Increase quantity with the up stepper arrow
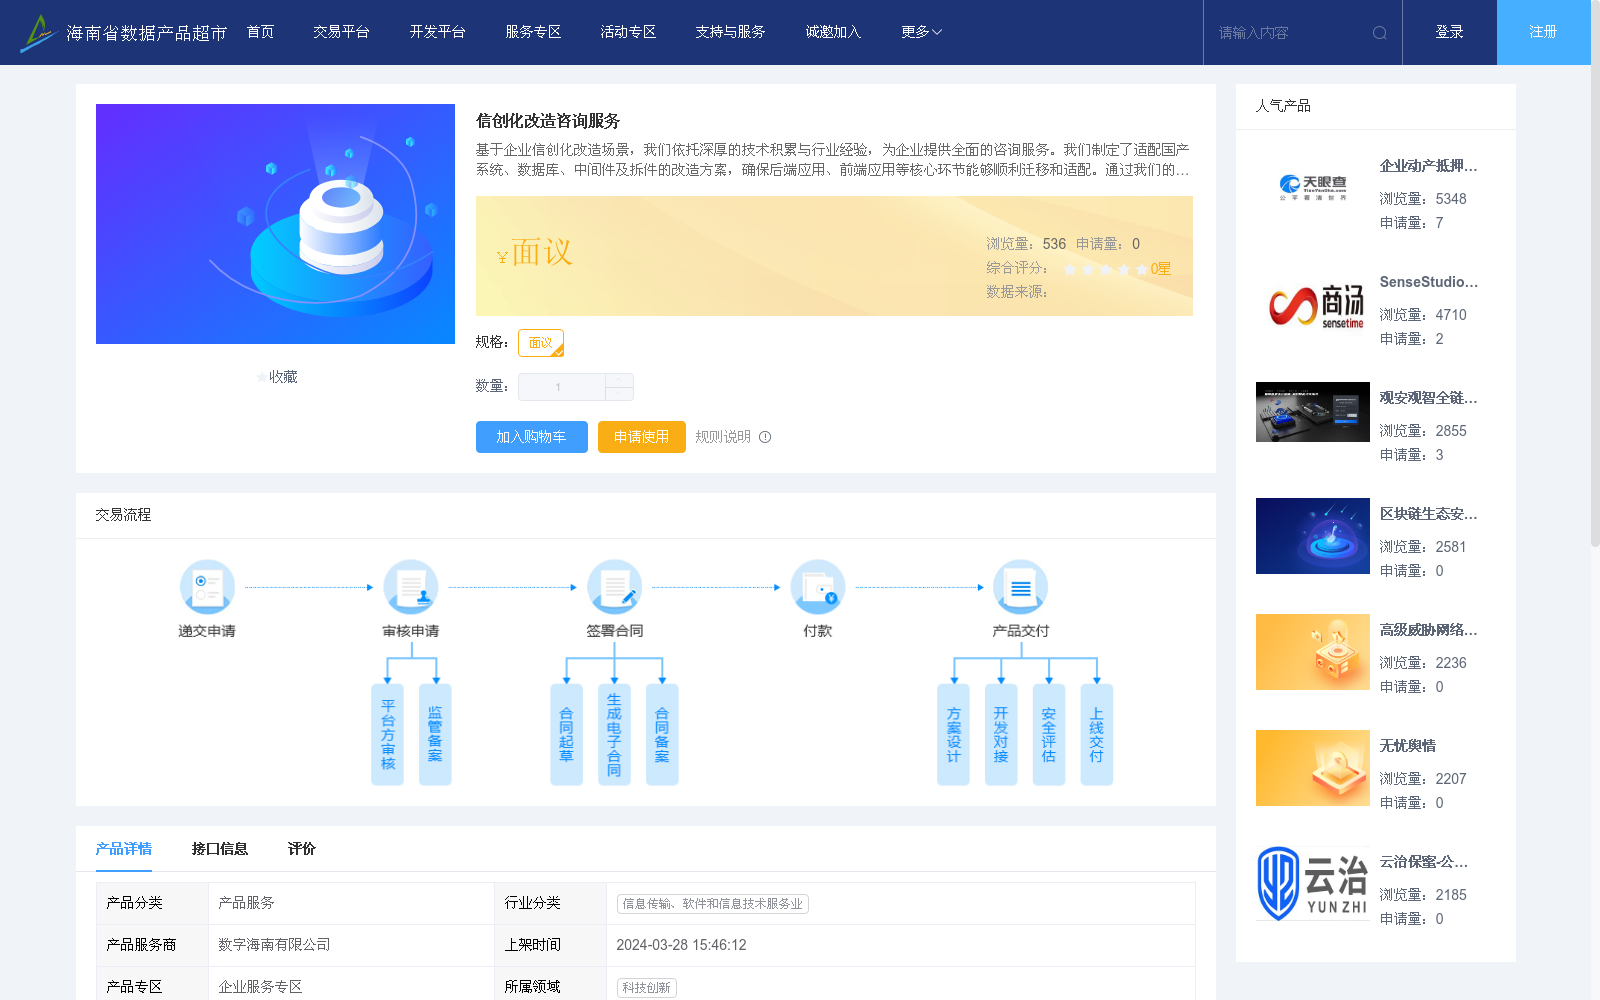1600x1000 pixels. point(619,380)
